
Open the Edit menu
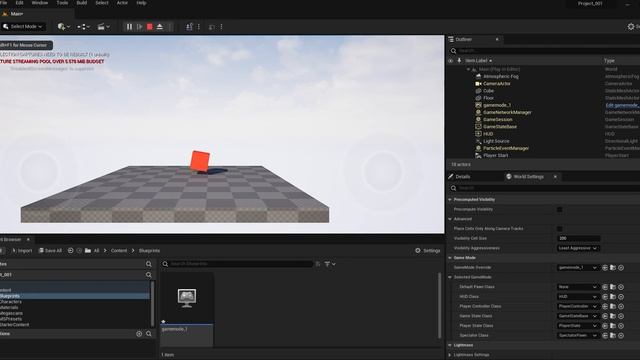[19, 3]
